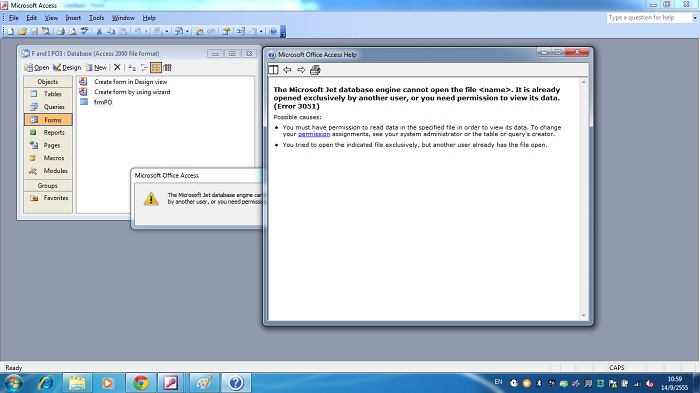The width and height of the screenshot is (700, 393).
Task: Click the Save toolbar icon
Action: pos(34,31)
